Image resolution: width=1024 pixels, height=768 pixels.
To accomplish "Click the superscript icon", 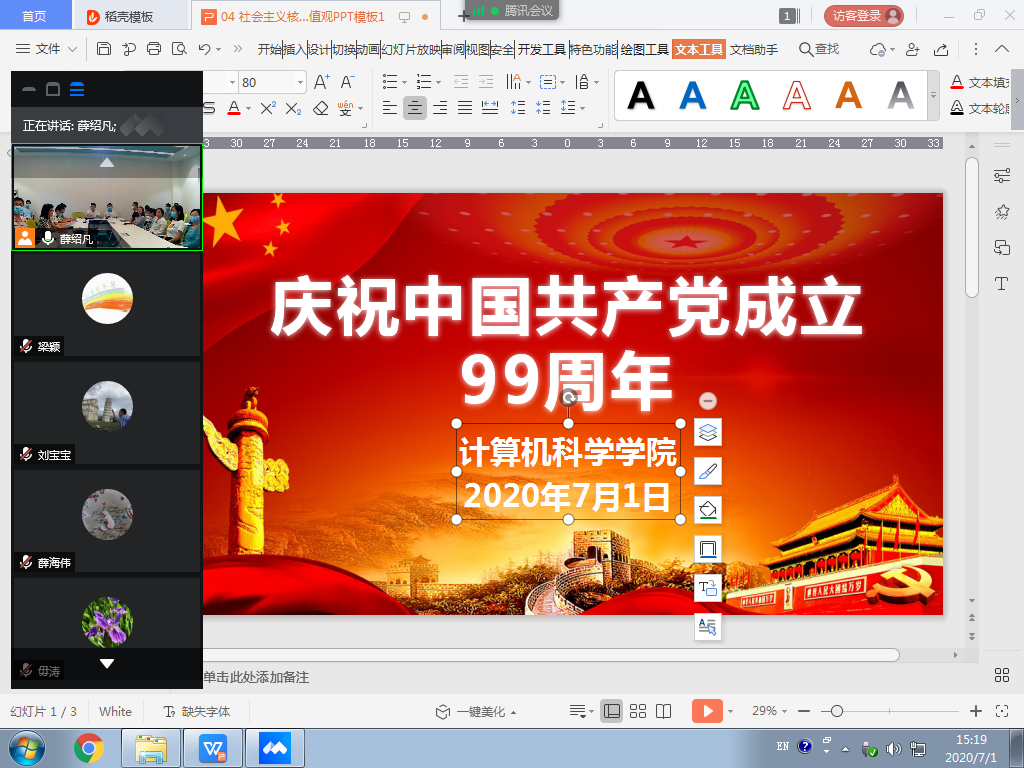I will coord(268,108).
